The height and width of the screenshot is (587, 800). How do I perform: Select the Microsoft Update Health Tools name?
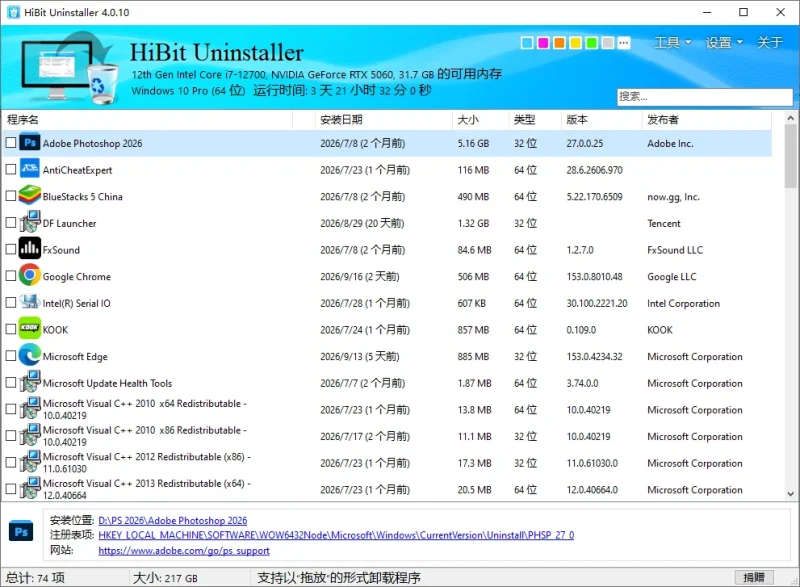click(107, 383)
